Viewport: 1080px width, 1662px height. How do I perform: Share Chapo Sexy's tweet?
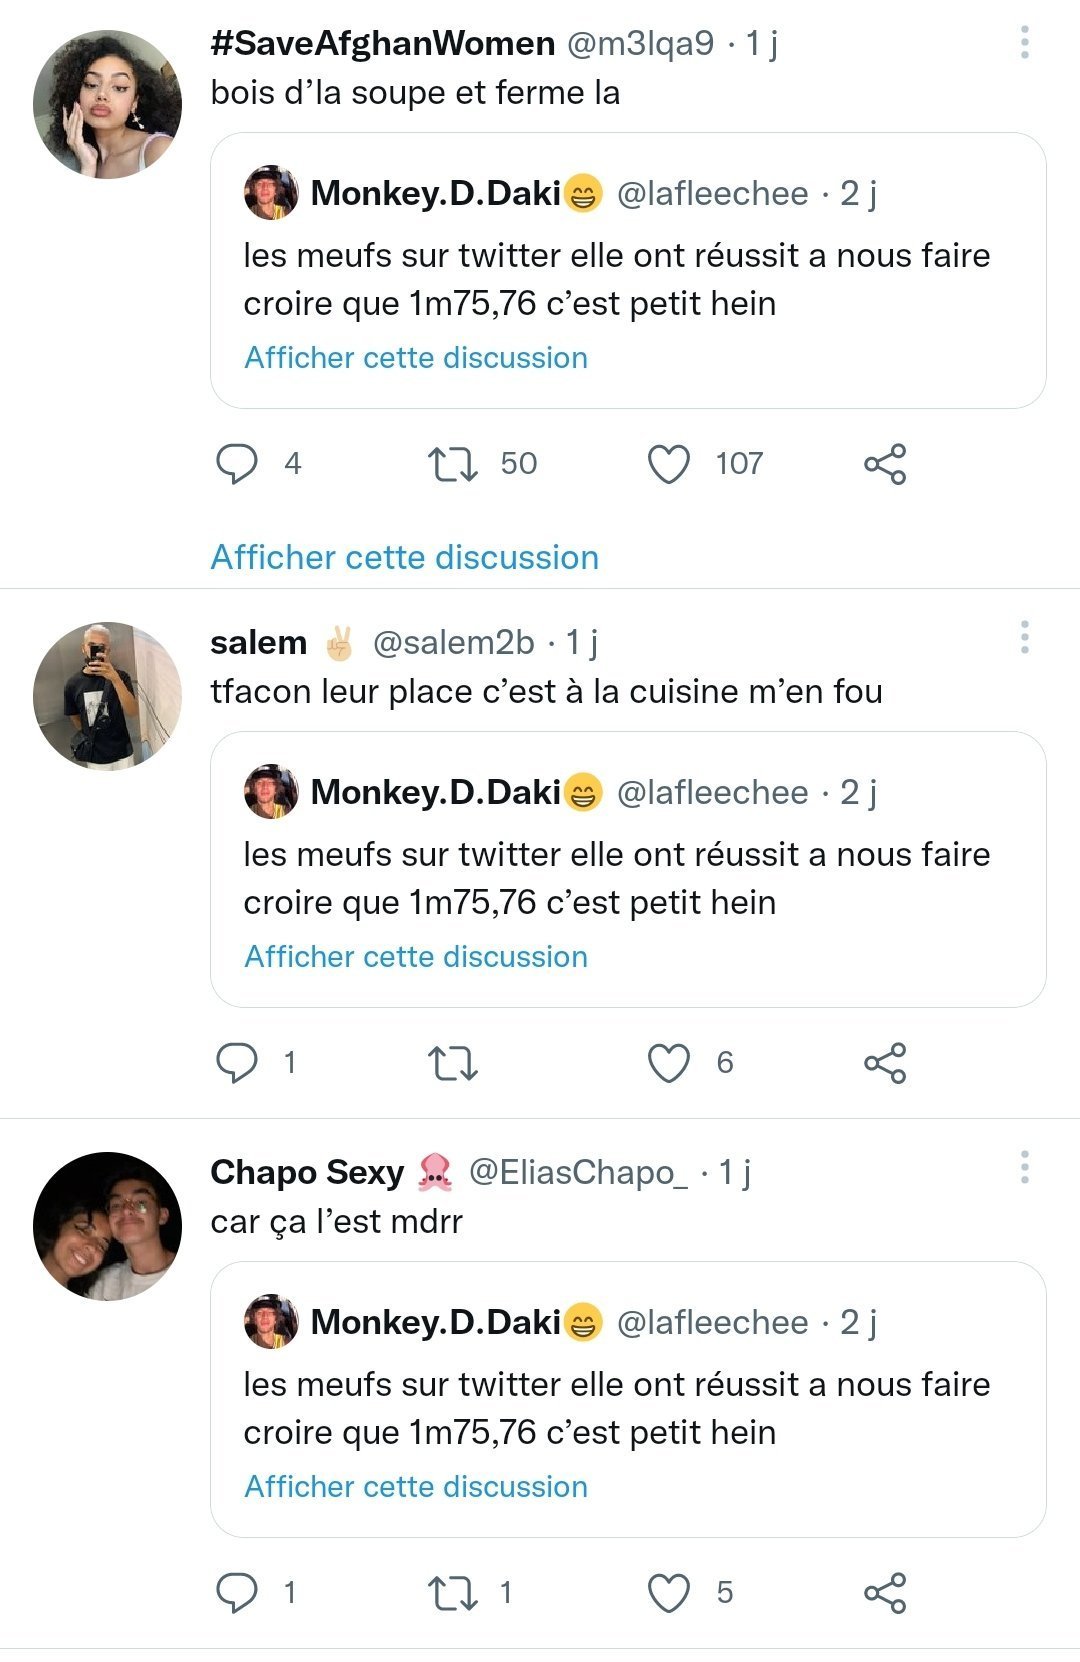point(885,1593)
